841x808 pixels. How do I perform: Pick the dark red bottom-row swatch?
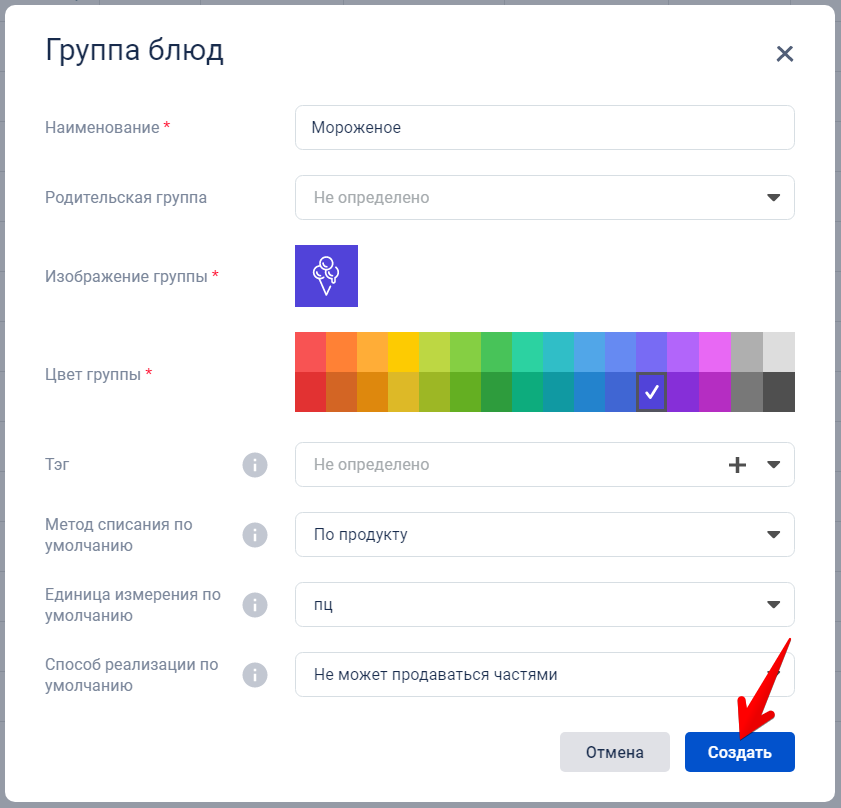311,392
